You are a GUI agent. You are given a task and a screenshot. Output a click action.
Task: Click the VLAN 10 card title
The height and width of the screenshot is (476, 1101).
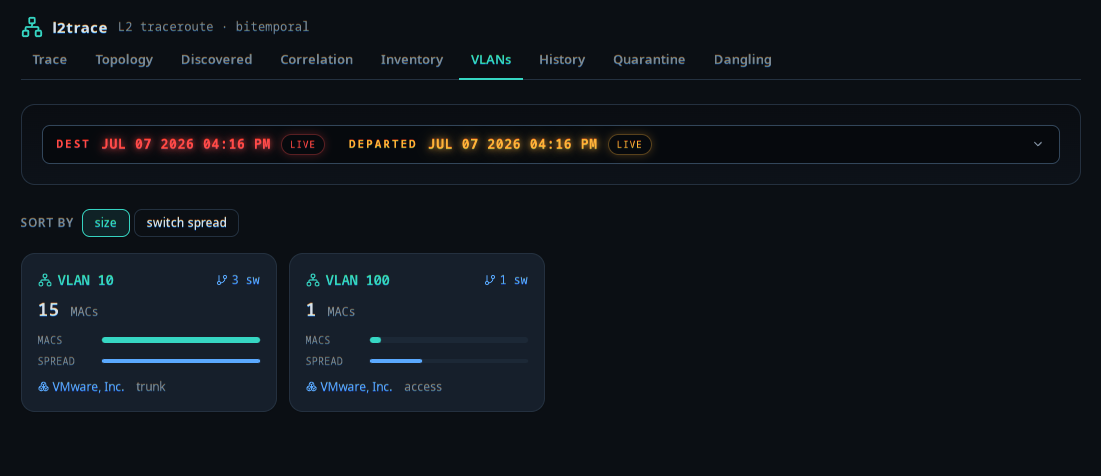click(x=86, y=280)
